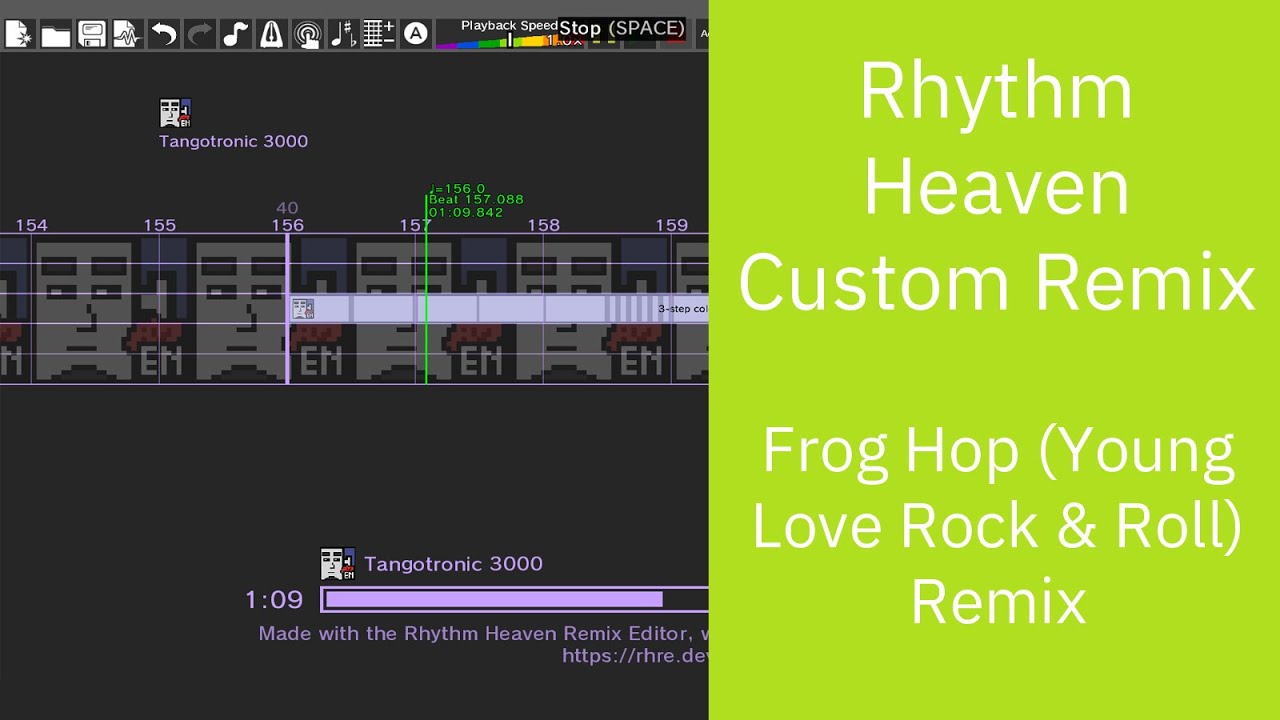The image size is (1280, 720).
Task: Click beat number 158 on the ruler
Action: pos(543,225)
